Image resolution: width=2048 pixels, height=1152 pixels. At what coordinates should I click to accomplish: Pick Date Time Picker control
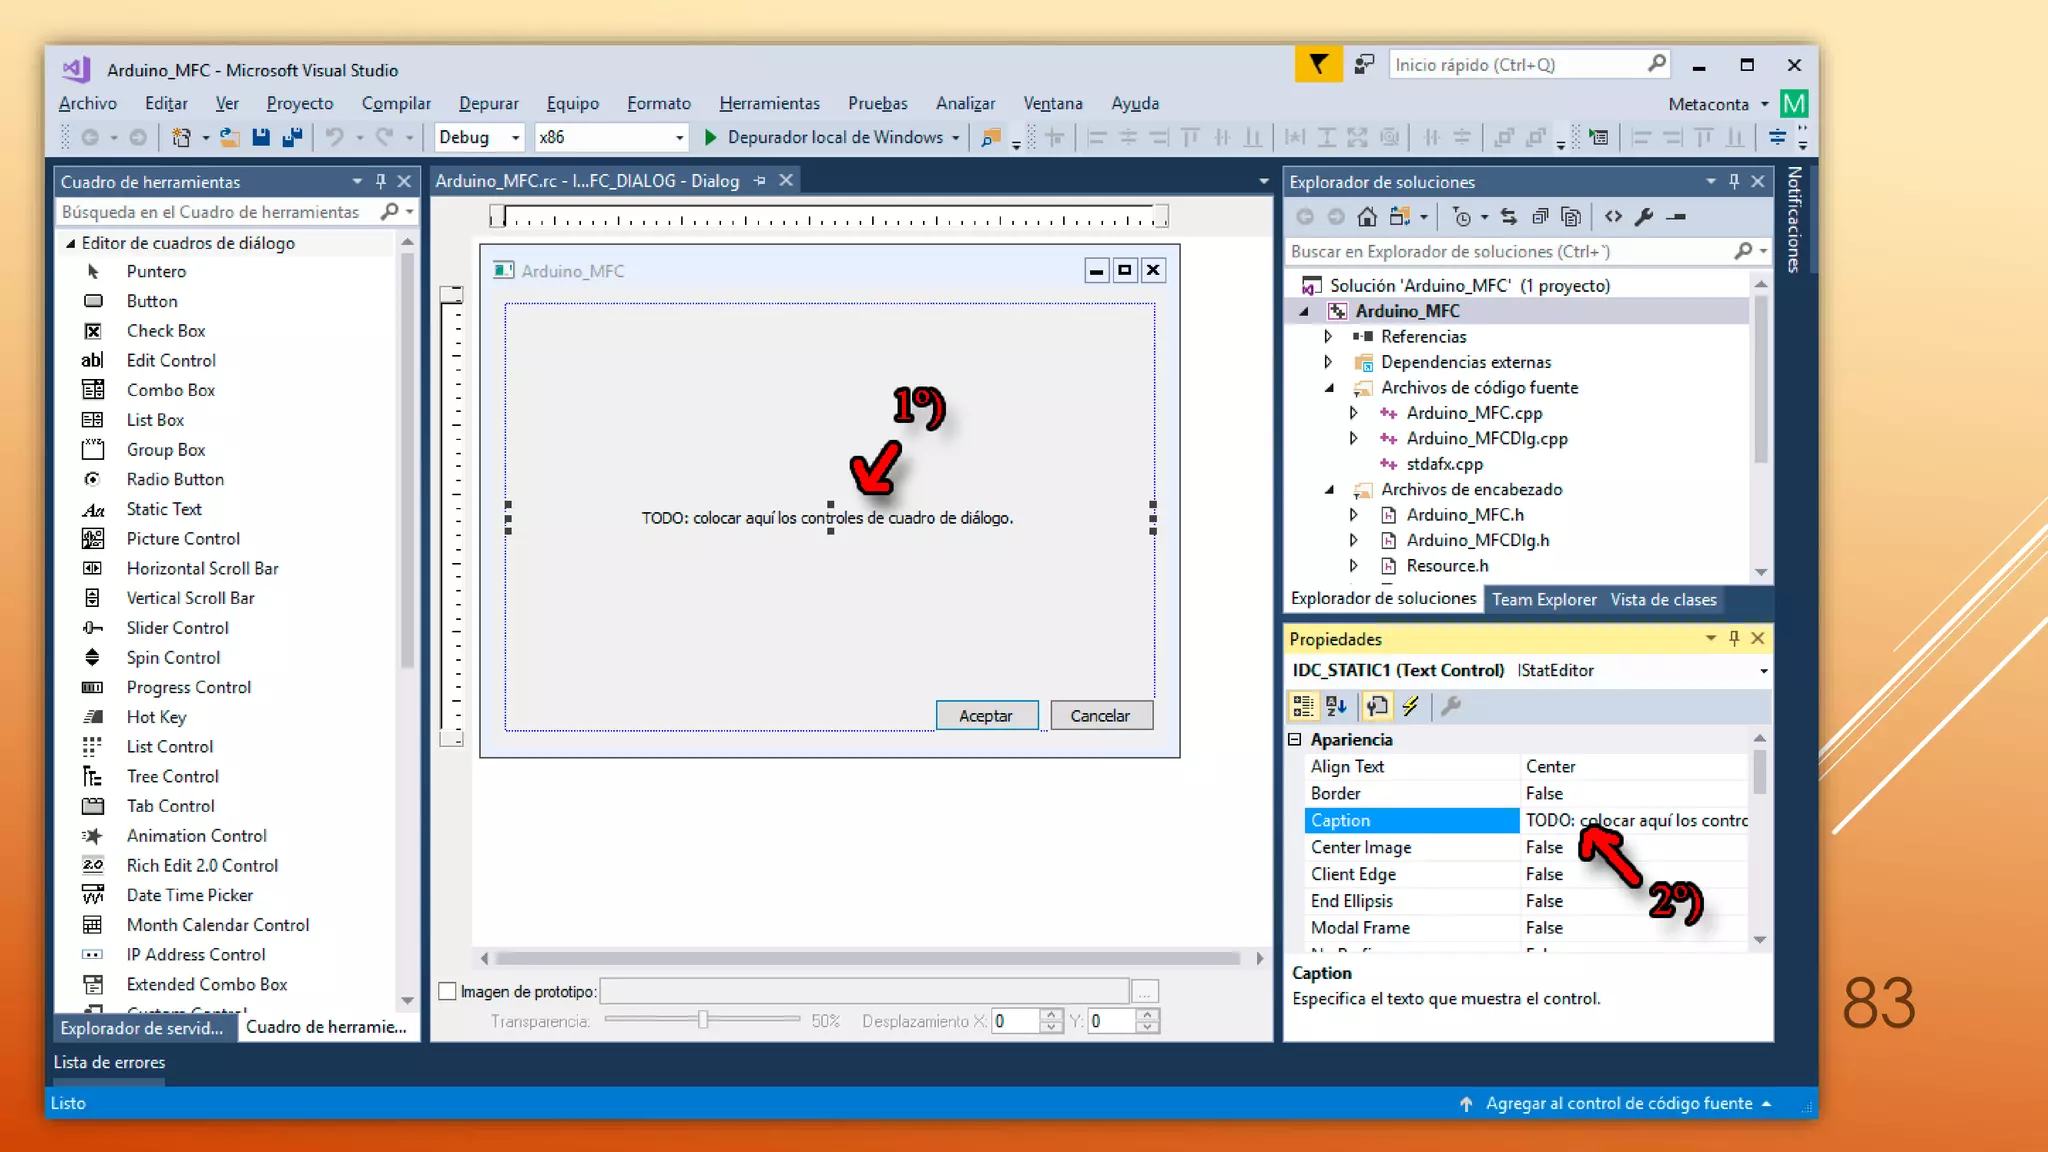tap(189, 895)
